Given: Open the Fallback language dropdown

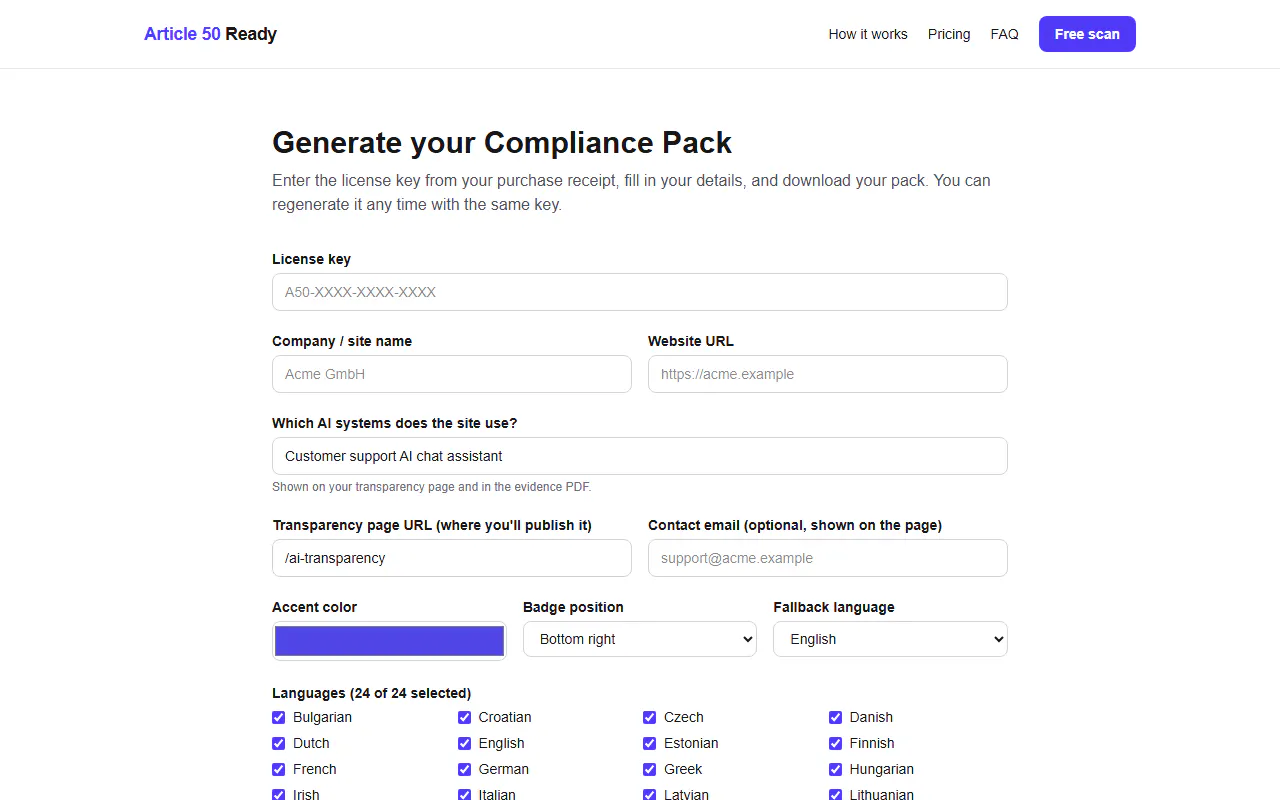Looking at the screenshot, I should (890, 639).
